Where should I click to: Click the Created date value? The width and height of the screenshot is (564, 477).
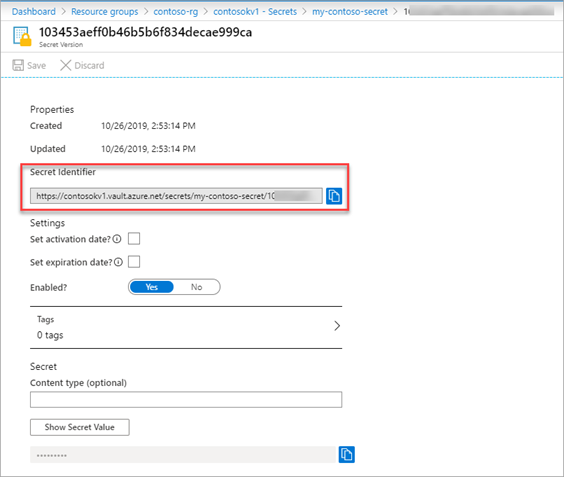pyautogui.click(x=148, y=126)
